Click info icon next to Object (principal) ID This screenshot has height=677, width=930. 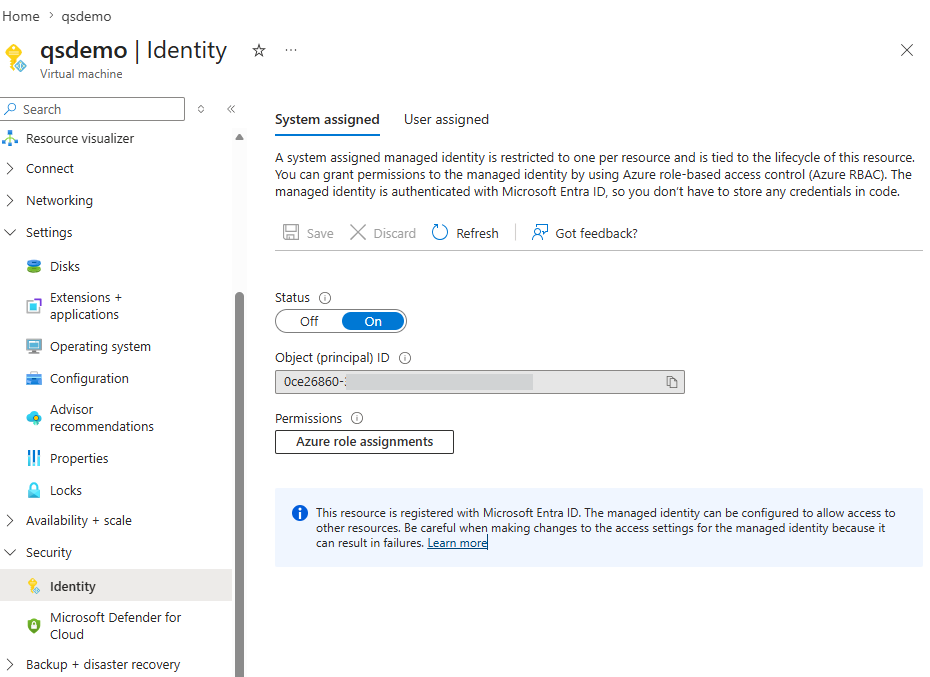click(x=405, y=358)
